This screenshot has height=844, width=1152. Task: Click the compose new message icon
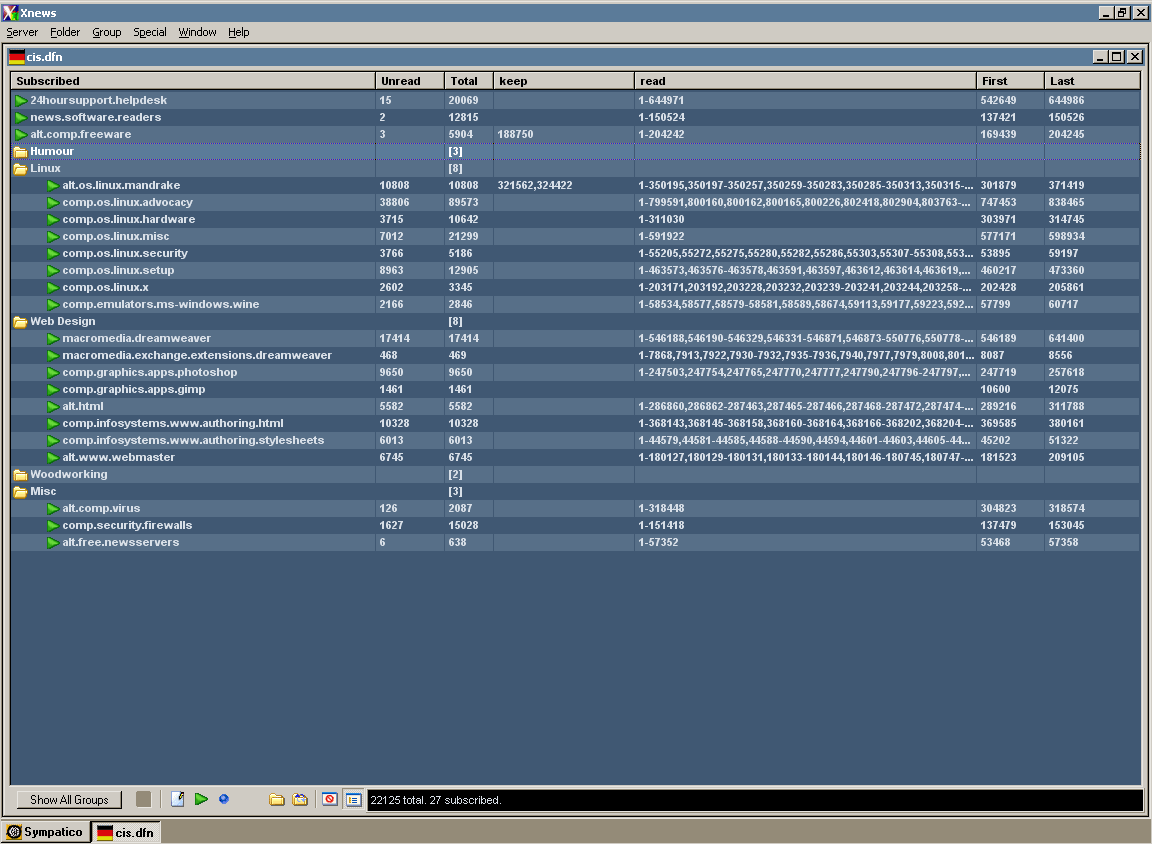(178, 799)
